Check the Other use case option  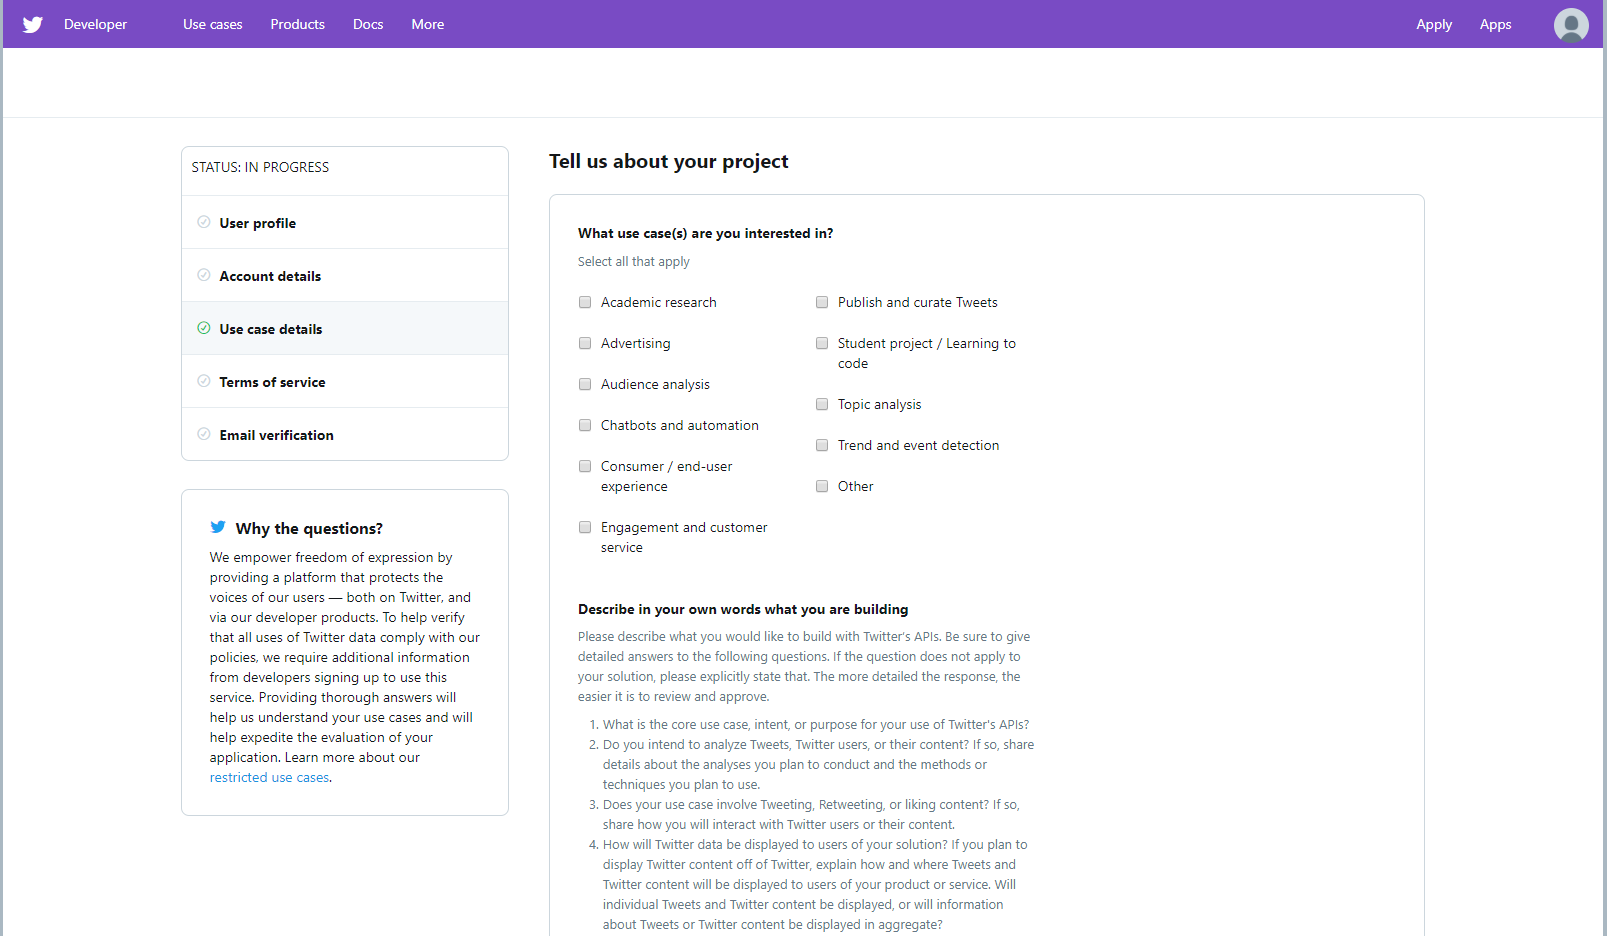822,486
